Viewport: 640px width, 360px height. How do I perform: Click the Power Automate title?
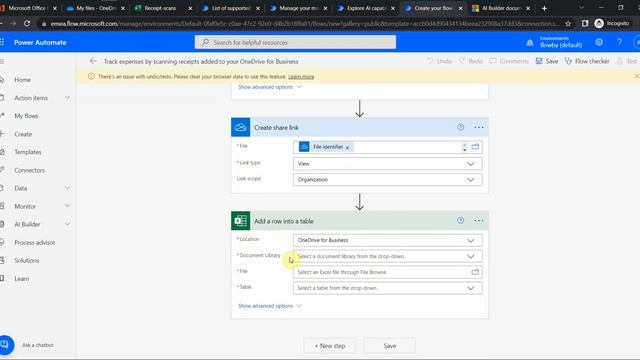click(x=40, y=42)
